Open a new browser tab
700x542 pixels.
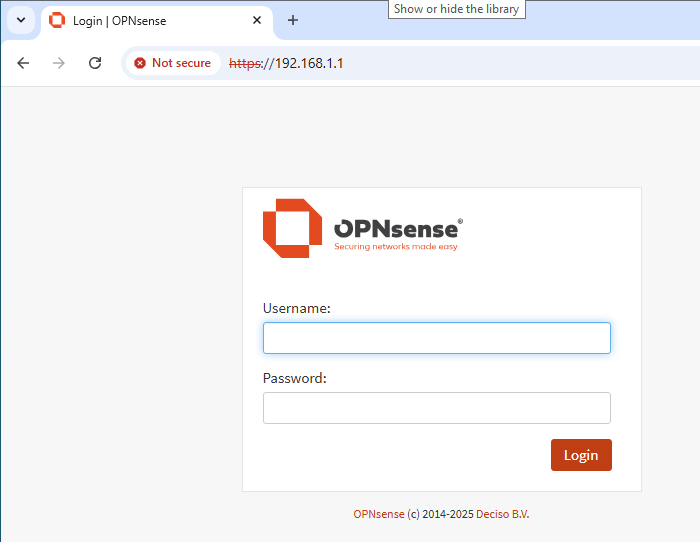pos(293,20)
